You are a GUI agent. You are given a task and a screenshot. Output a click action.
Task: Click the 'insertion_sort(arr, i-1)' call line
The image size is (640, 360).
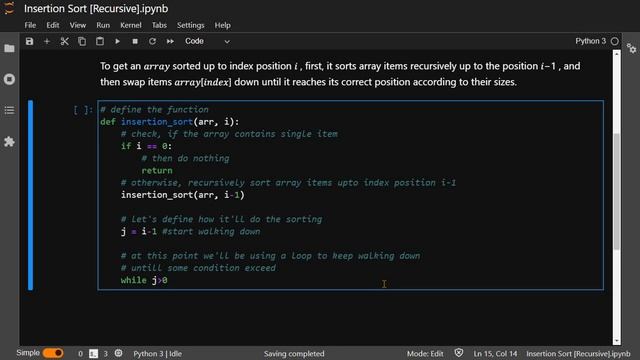[182, 195]
